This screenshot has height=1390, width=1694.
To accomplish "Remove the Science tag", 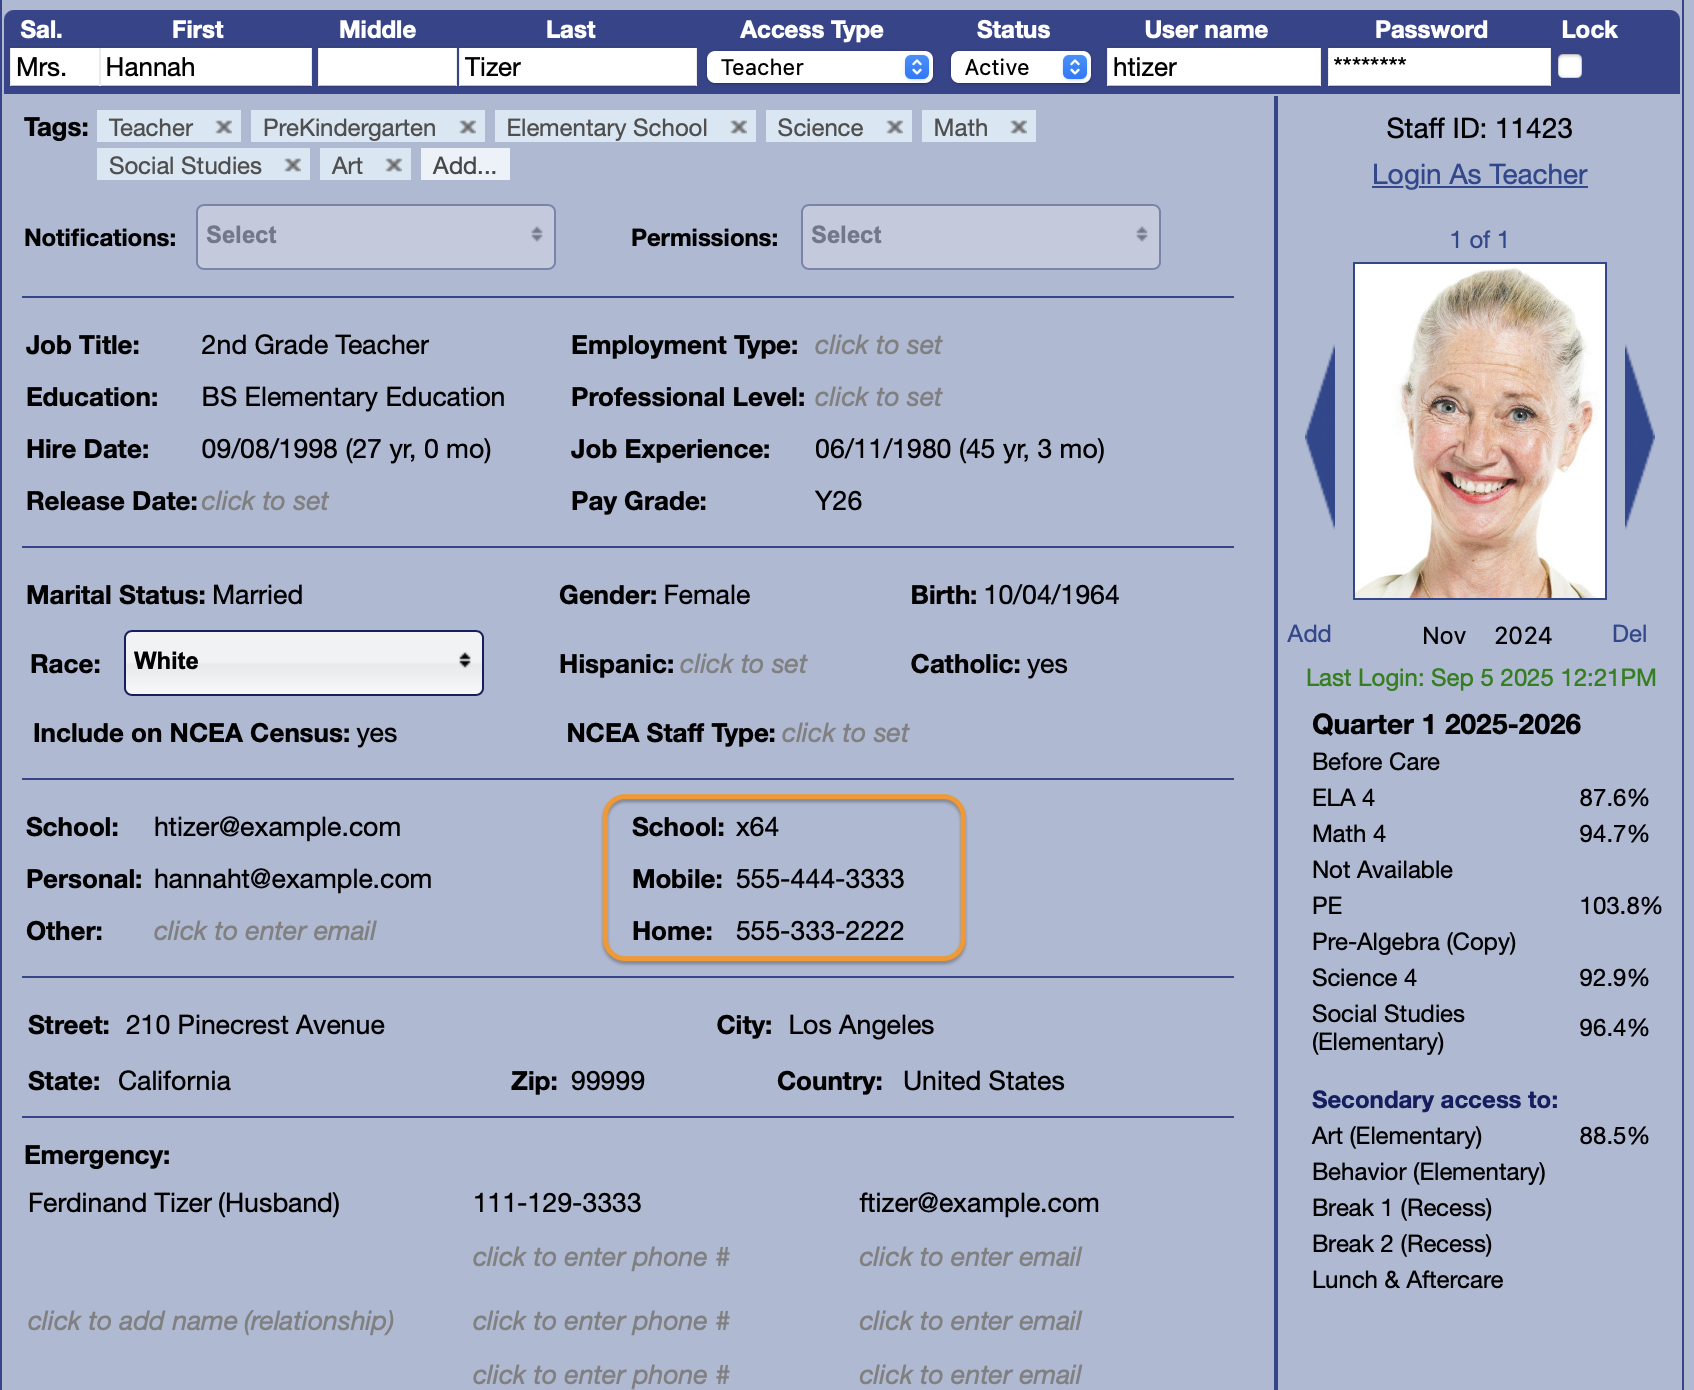I will coord(895,127).
